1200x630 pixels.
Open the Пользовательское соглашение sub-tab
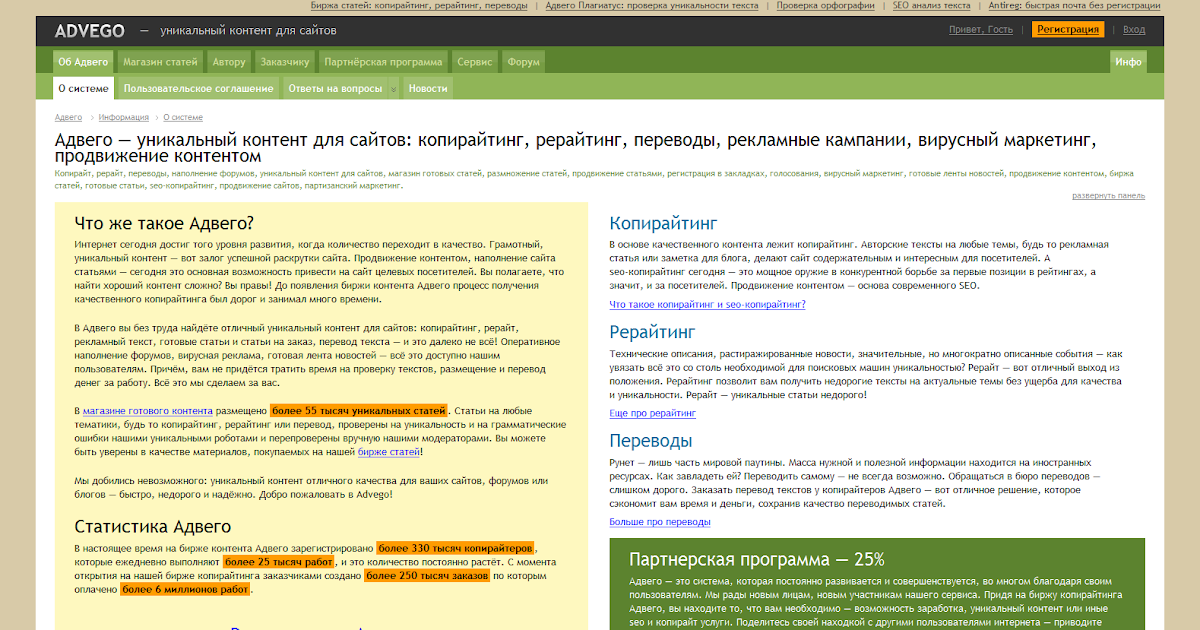click(198, 89)
